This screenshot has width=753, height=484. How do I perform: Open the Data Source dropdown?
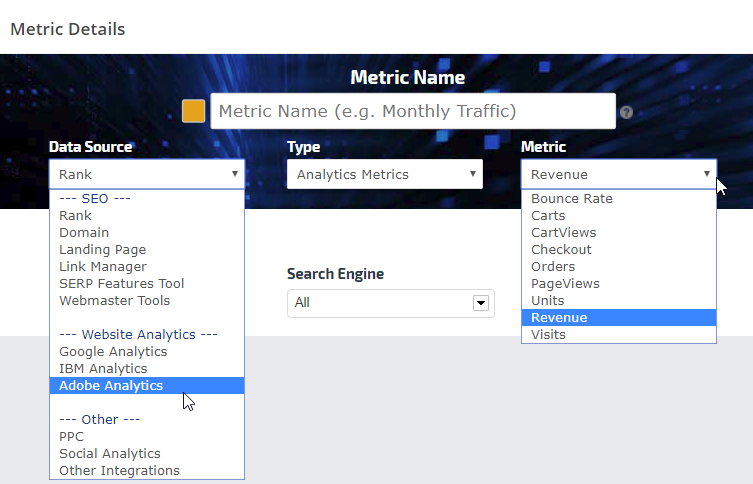(146, 174)
